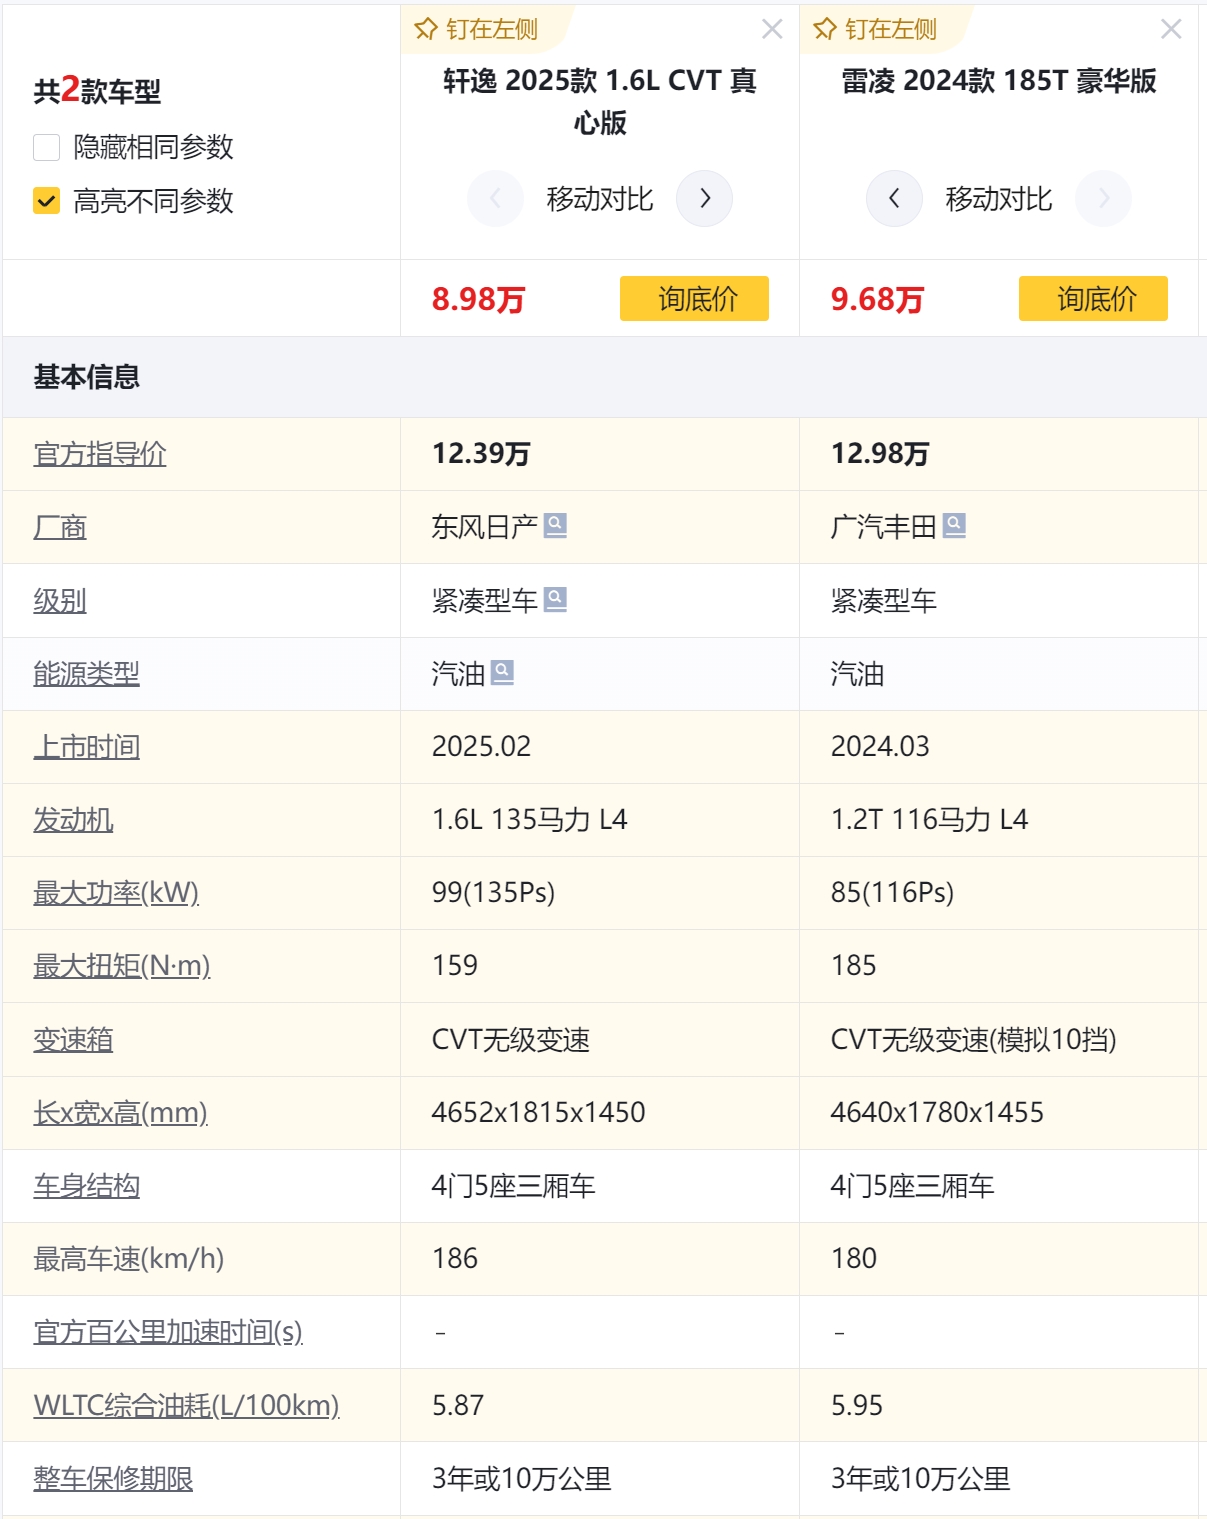The width and height of the screenshot is (1207, 1519).
Task: Click the 5.87 fuel consumption value
Action: coord(458,1406)
